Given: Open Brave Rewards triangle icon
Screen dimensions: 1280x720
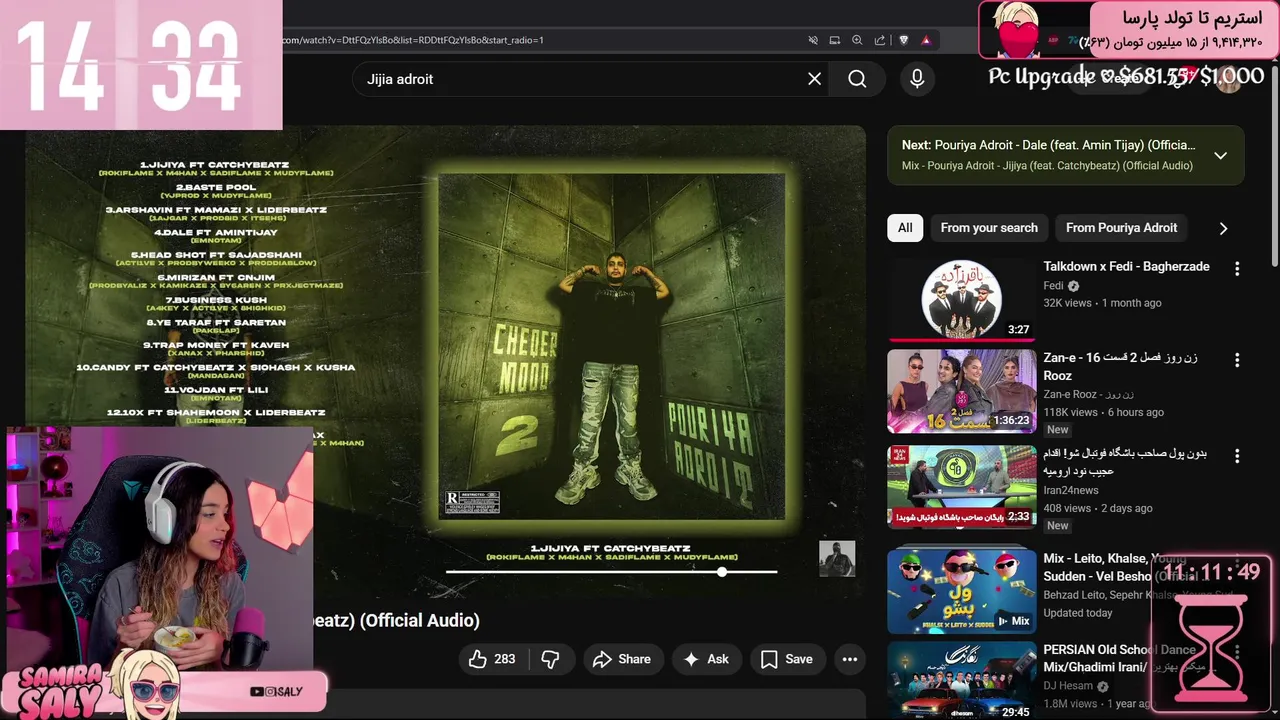Looking at the screenshot, I should click(926, 40).
